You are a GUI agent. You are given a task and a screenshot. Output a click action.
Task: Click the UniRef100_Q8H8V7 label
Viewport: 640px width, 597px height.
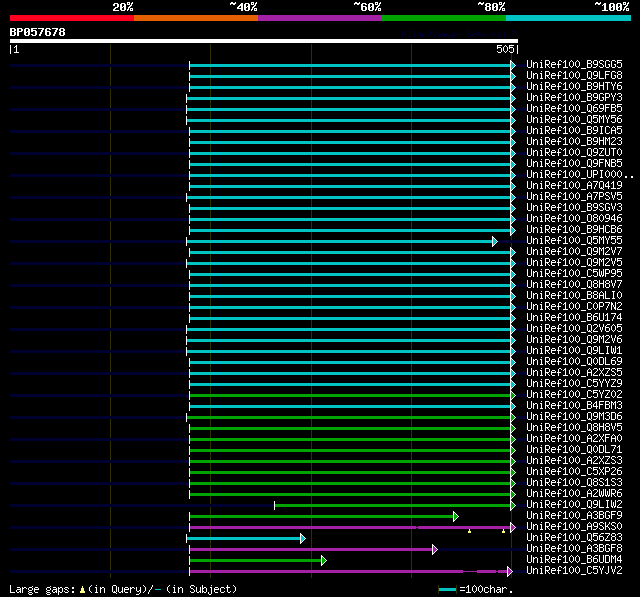(574, 285)
